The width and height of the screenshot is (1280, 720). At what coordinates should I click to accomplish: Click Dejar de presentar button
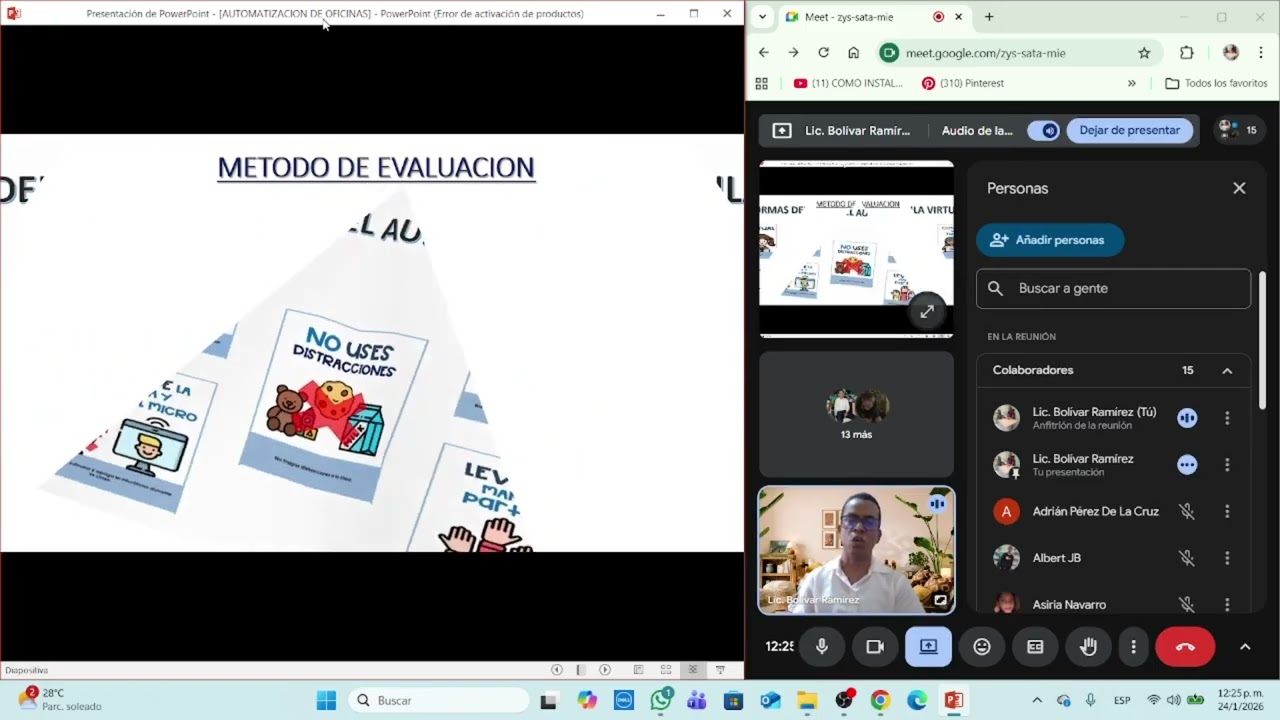(x=1130, y=130)
